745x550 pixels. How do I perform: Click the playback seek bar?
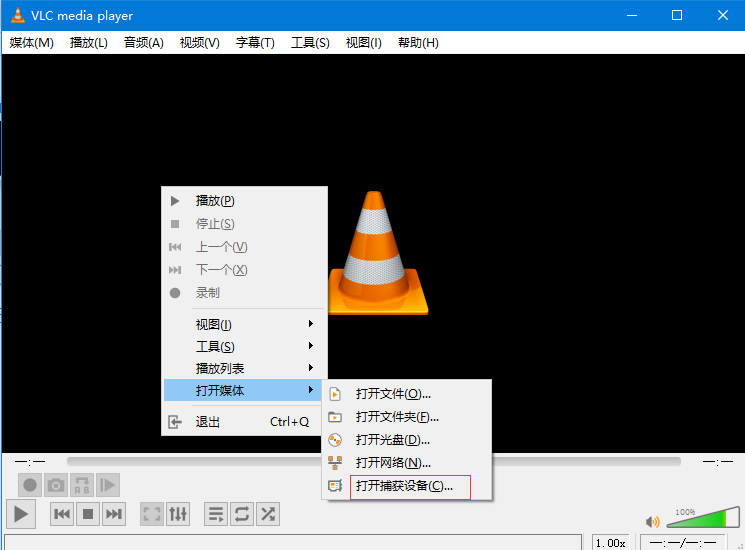coord(373,461)
